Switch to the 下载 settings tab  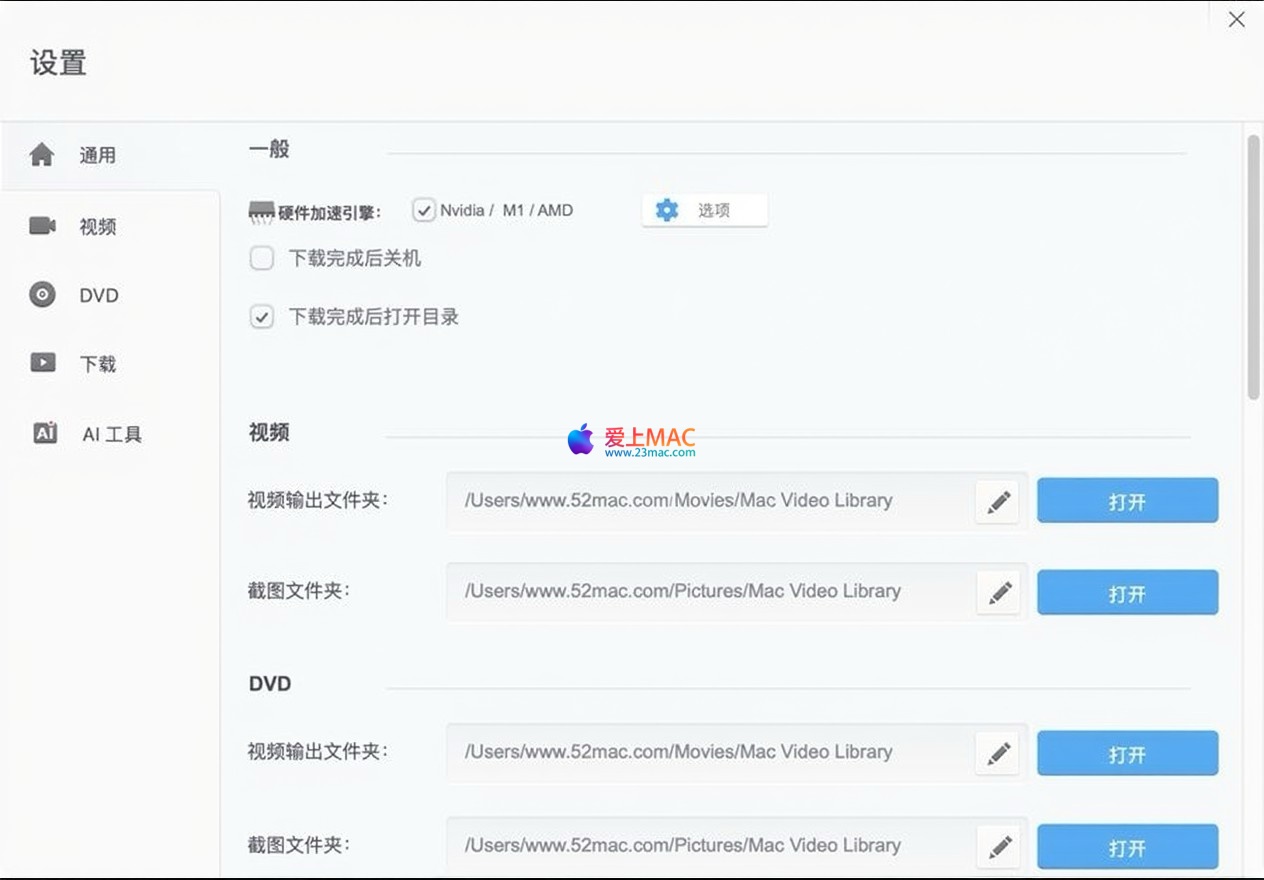[x=98, y=364]
